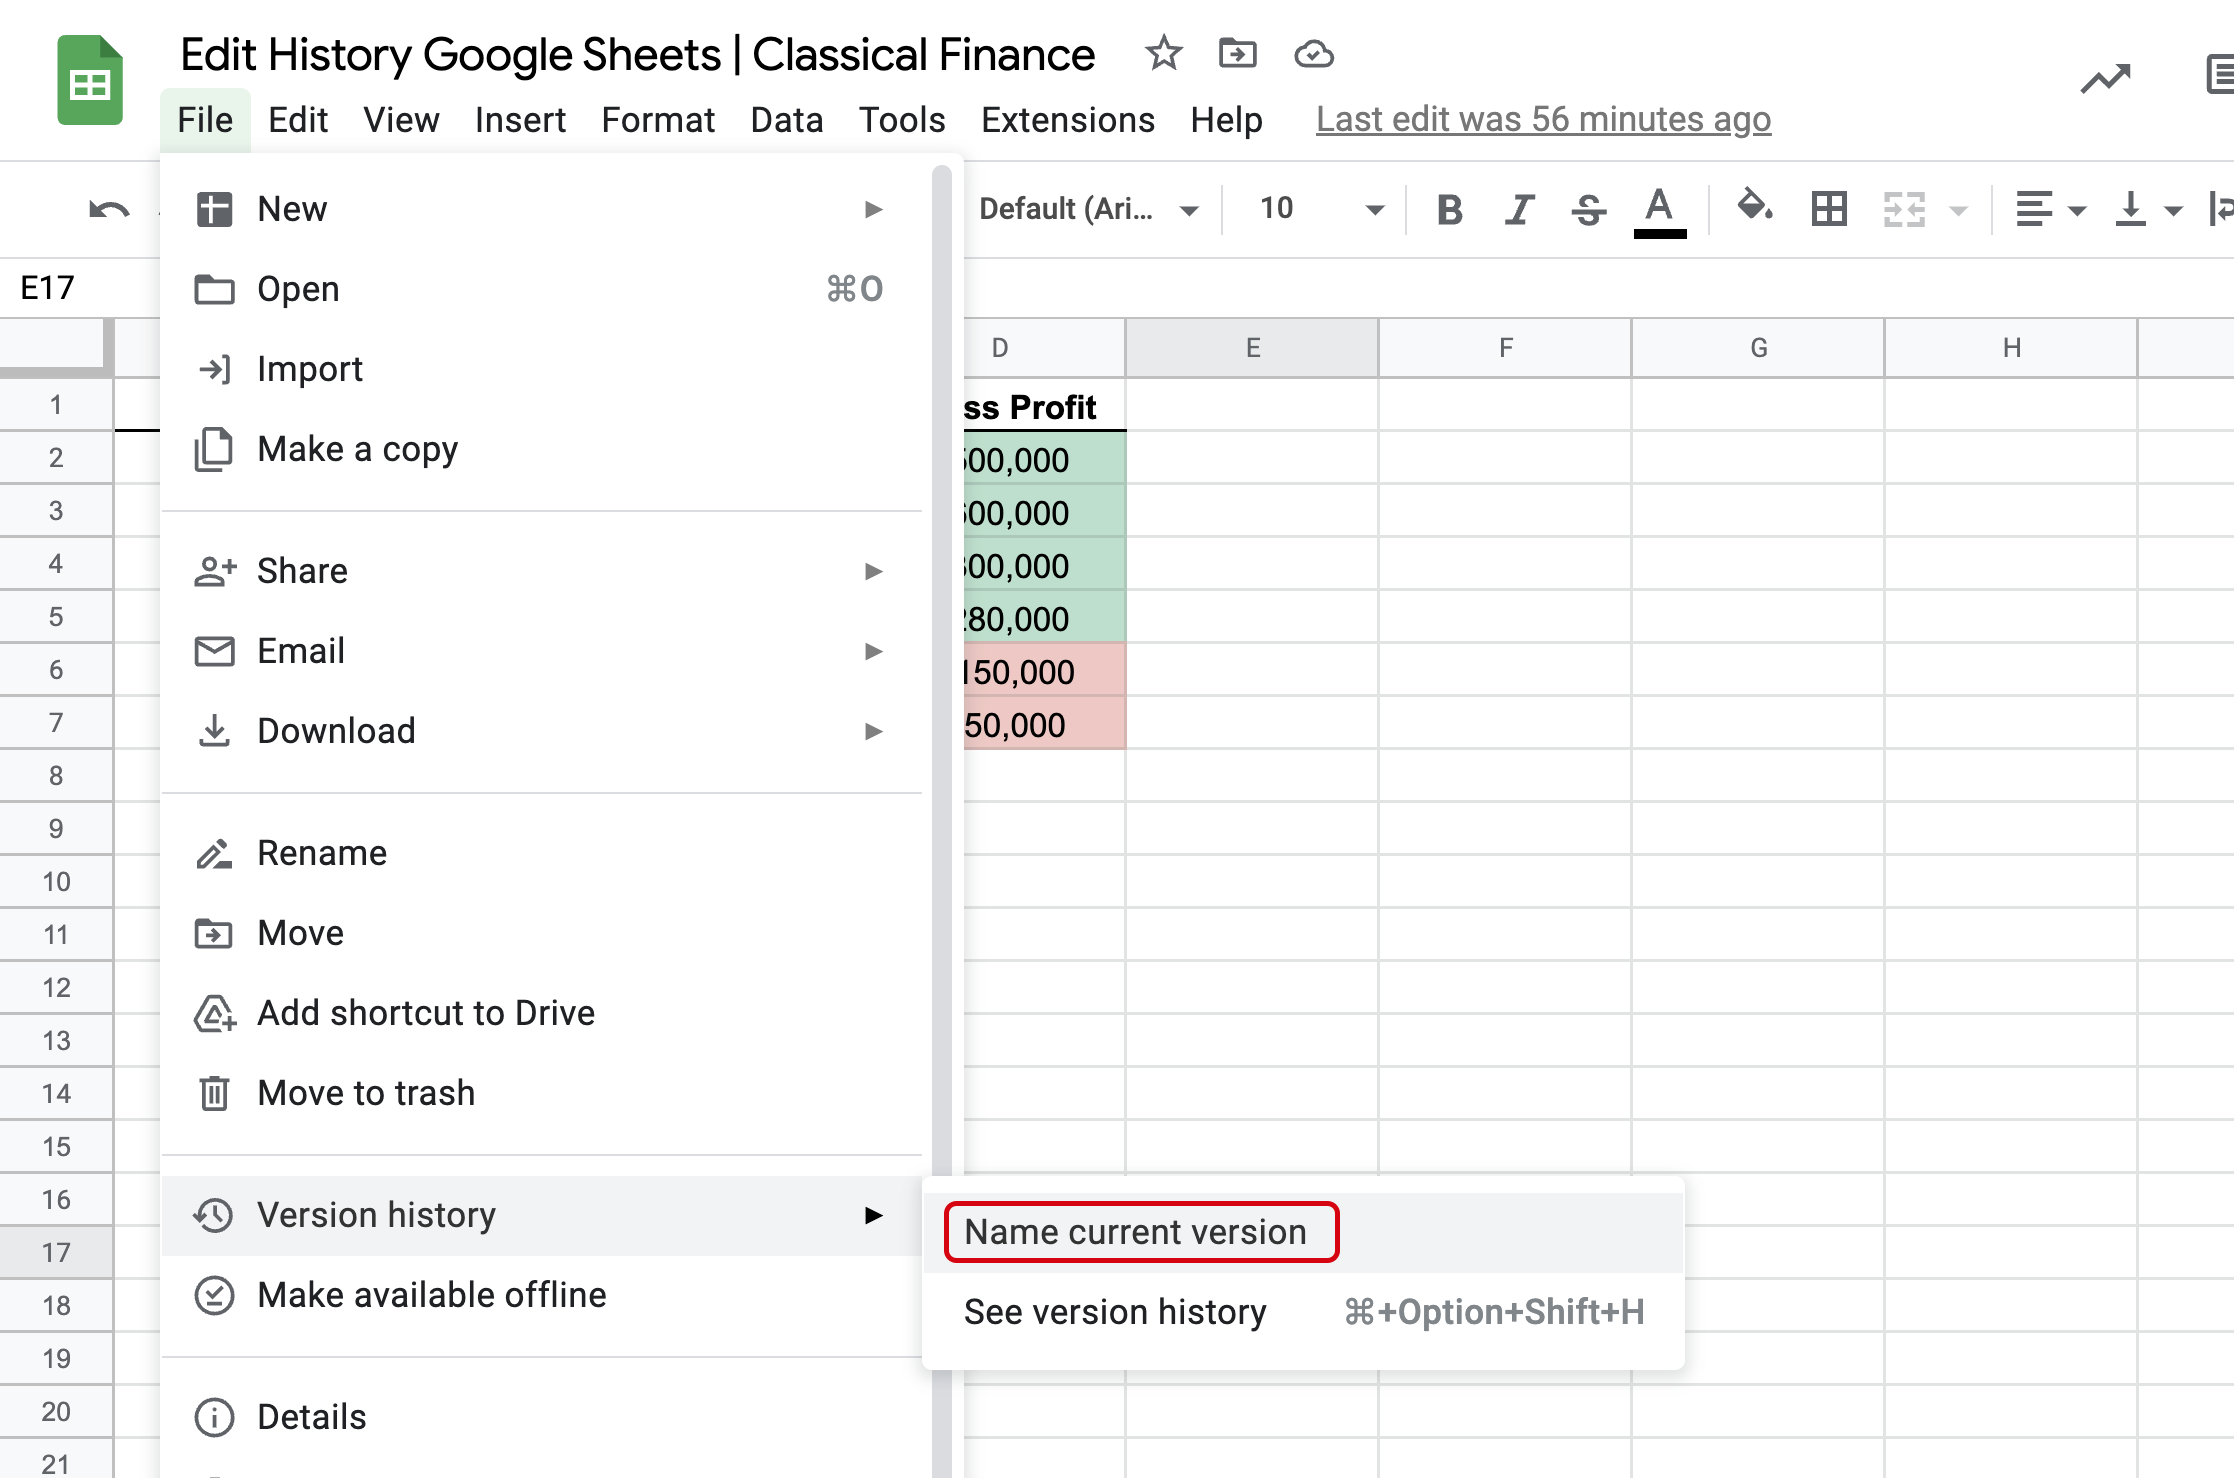
Task: Toggle bold formatting
Action: [1447, 209]
